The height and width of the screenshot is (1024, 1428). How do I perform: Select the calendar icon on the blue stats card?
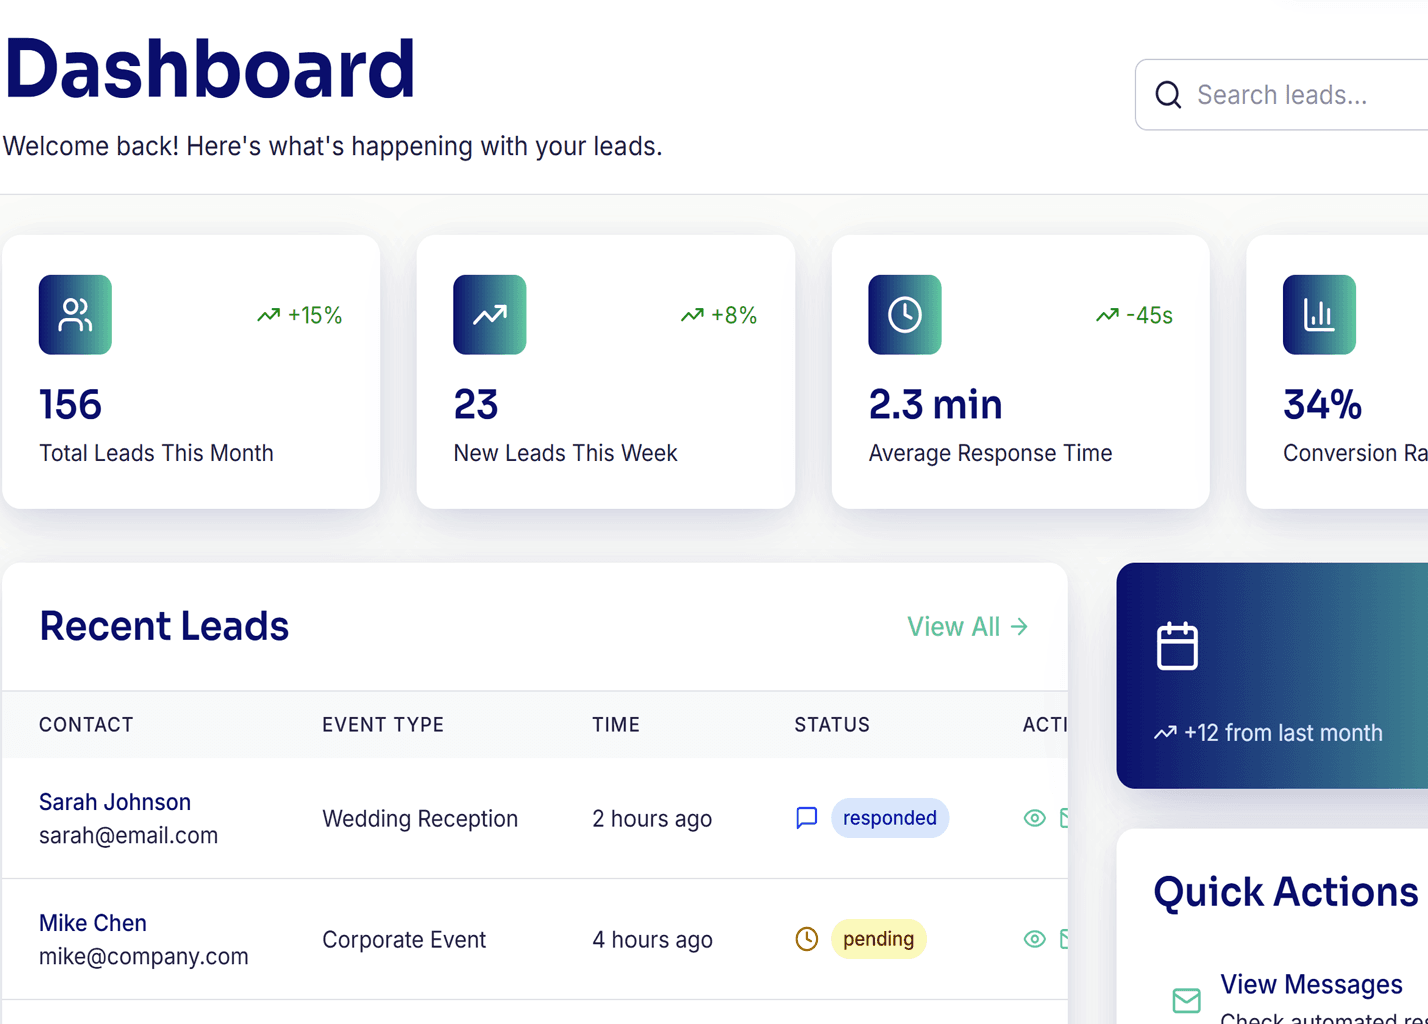(x=1177, y=645)
